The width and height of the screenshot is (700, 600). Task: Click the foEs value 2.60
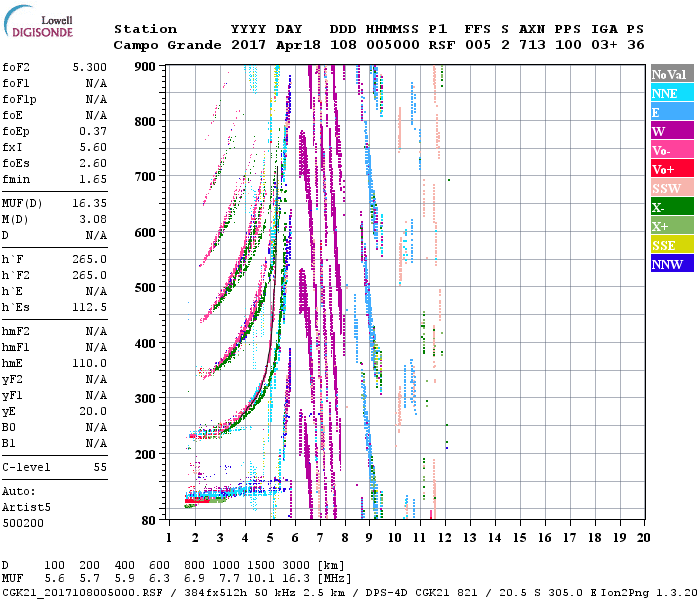(x=93, y=163)
